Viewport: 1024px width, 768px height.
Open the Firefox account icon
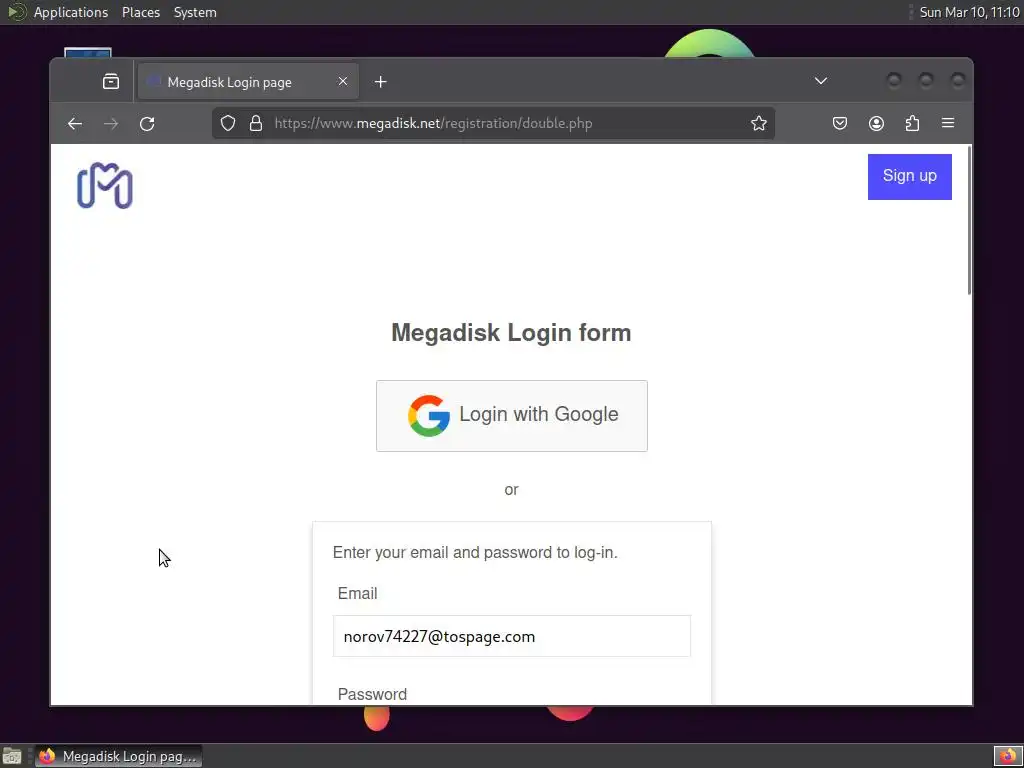[876, 123]
